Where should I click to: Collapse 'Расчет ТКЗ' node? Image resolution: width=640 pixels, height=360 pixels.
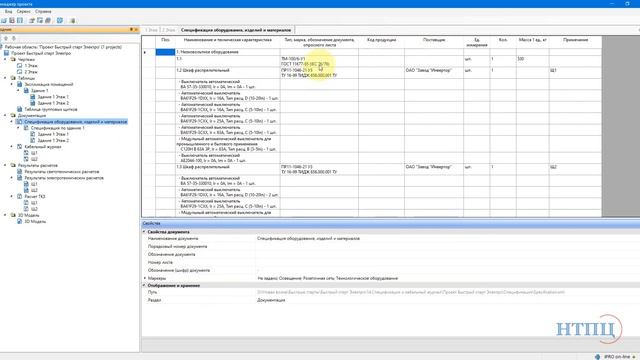[11, 196]
